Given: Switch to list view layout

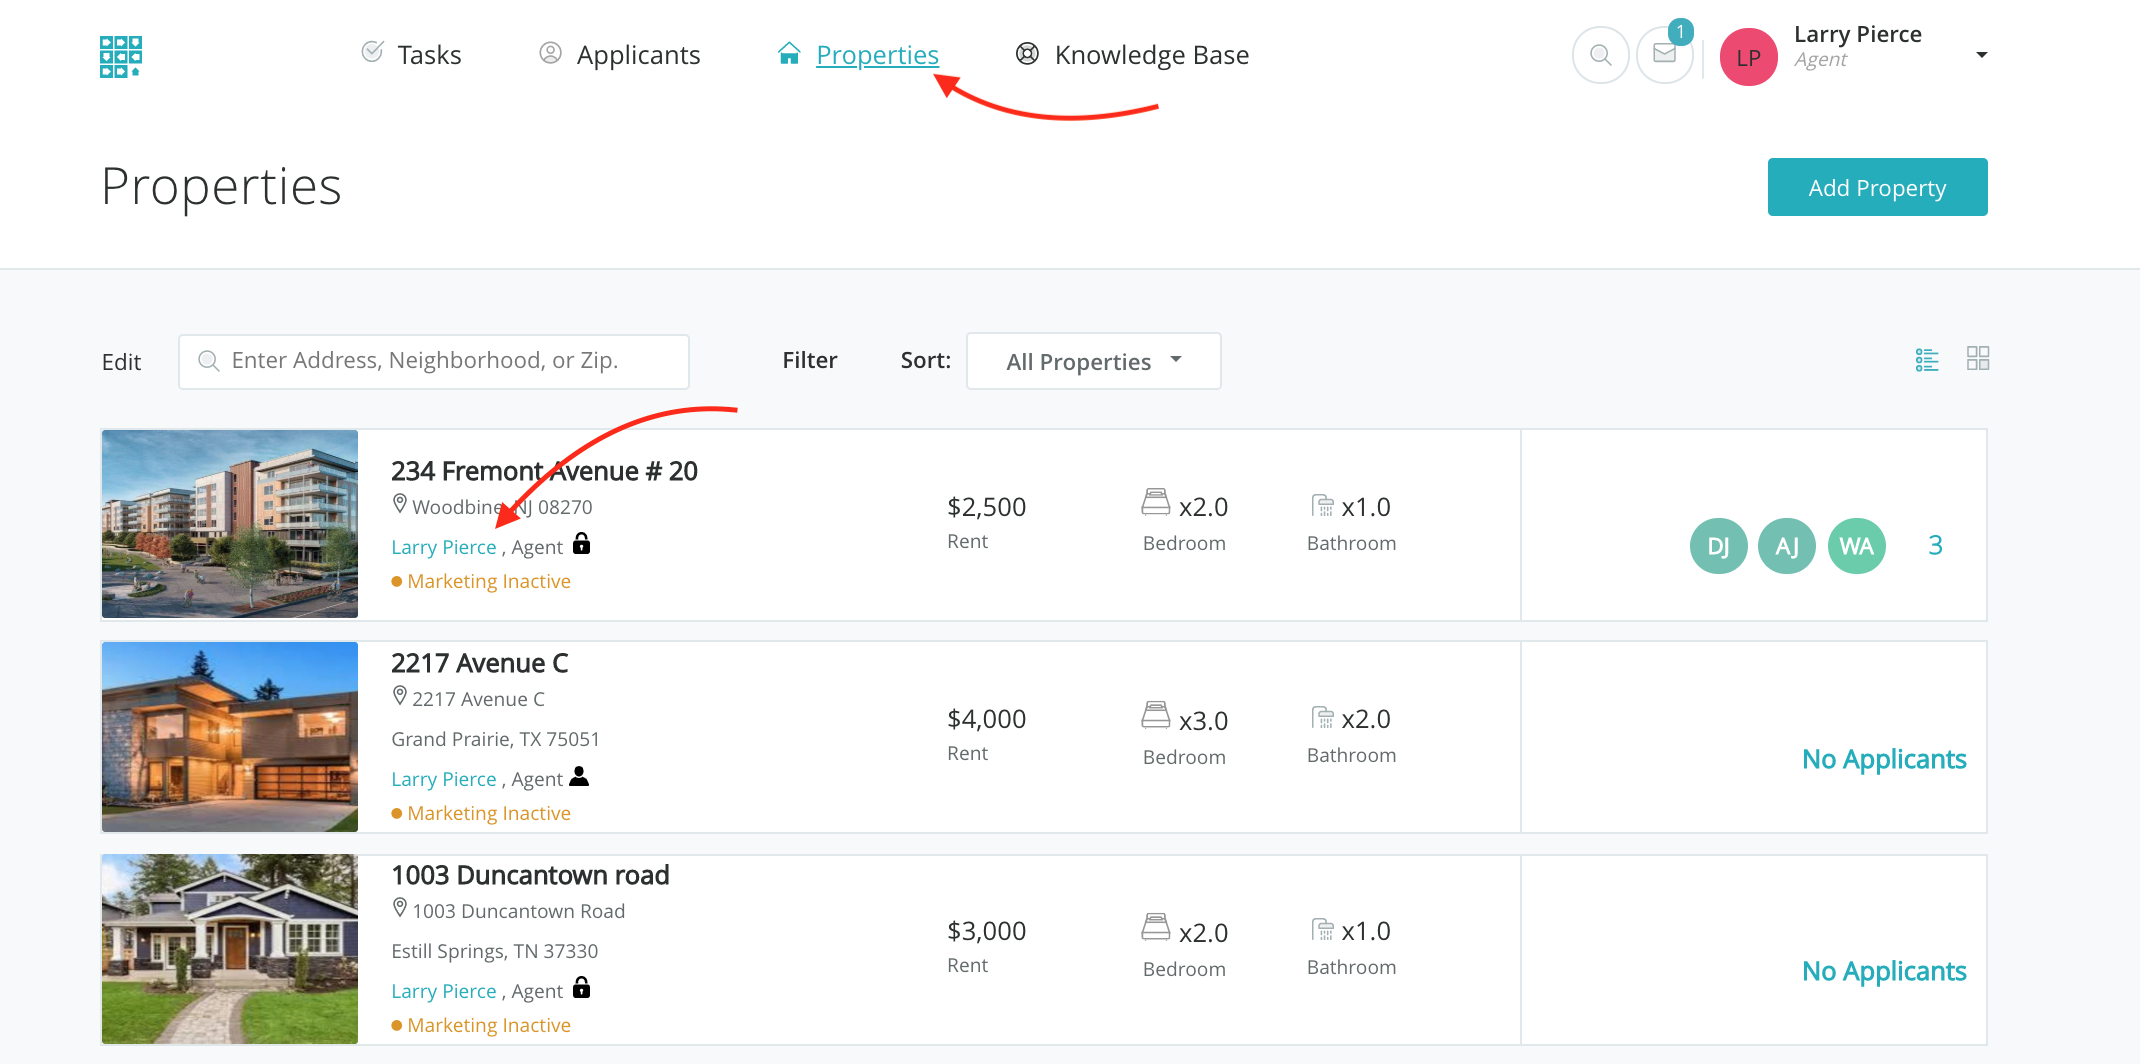Looking at the screenshot, I should tap(1926, 360).
